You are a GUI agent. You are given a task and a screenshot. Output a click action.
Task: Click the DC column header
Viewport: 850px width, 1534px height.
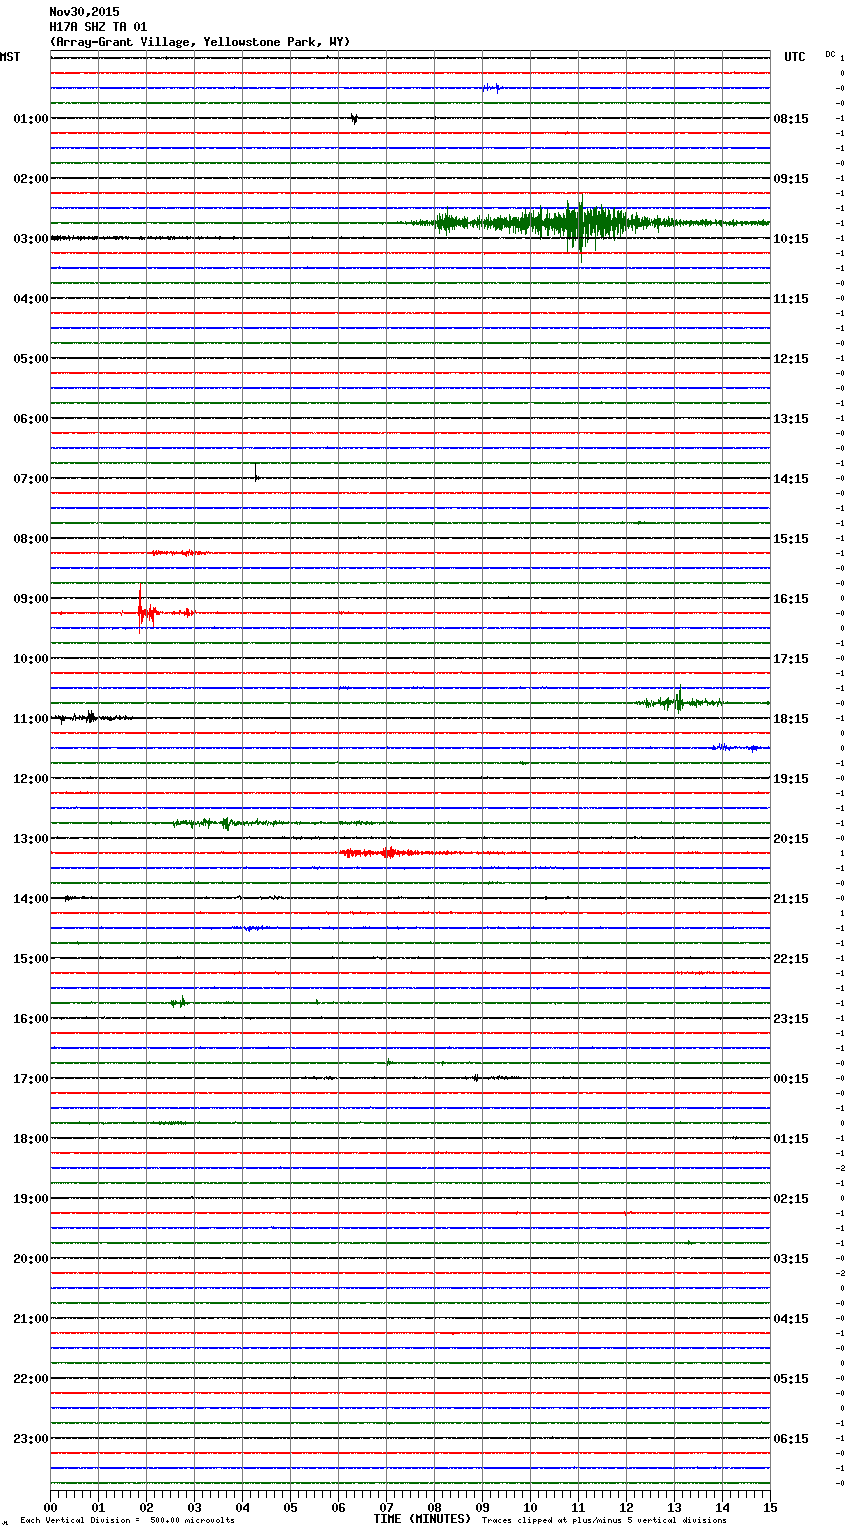[830, 53]
